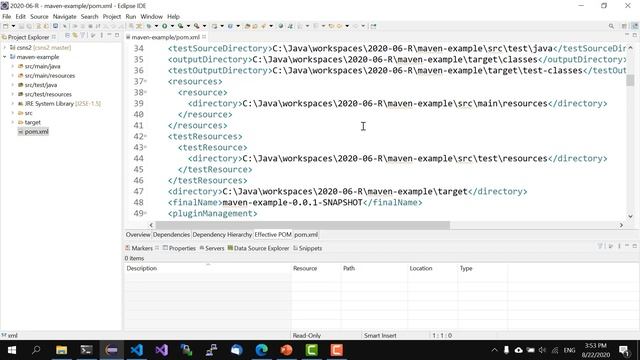Expand the target folder
The image size is (640, 360).
[x=13, y=122]
